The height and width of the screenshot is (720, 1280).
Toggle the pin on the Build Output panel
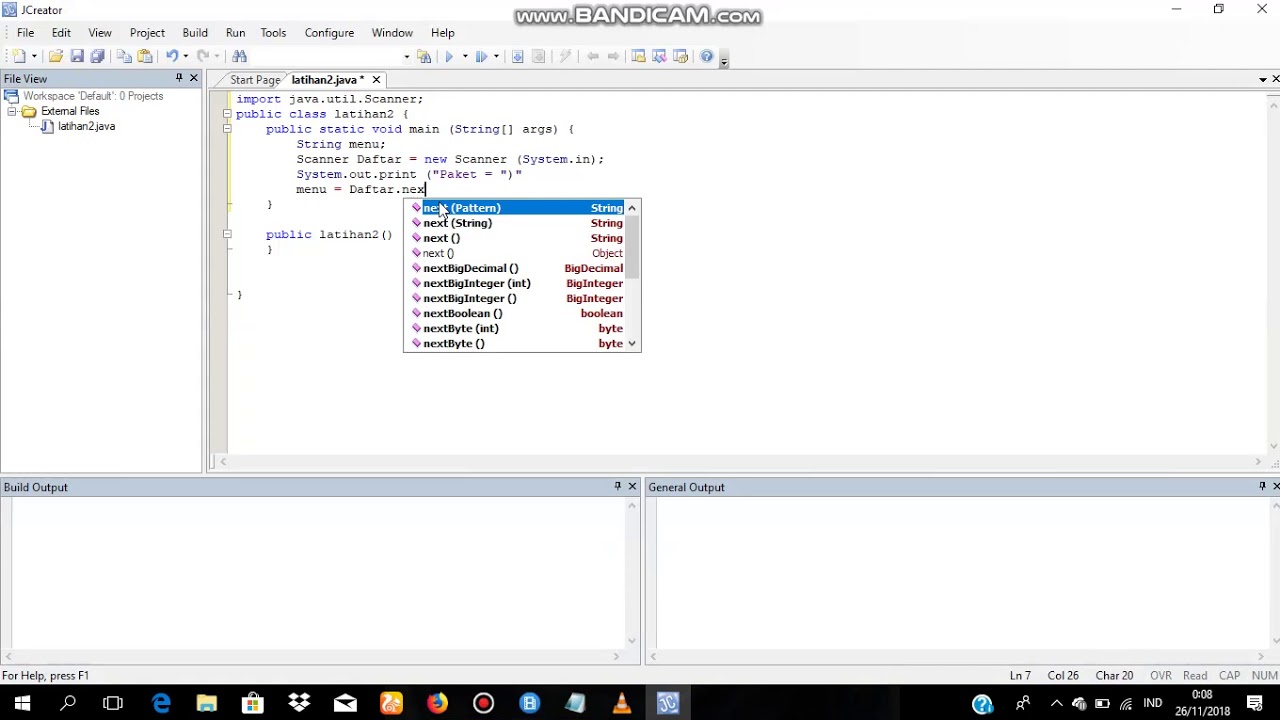point(617,486)
